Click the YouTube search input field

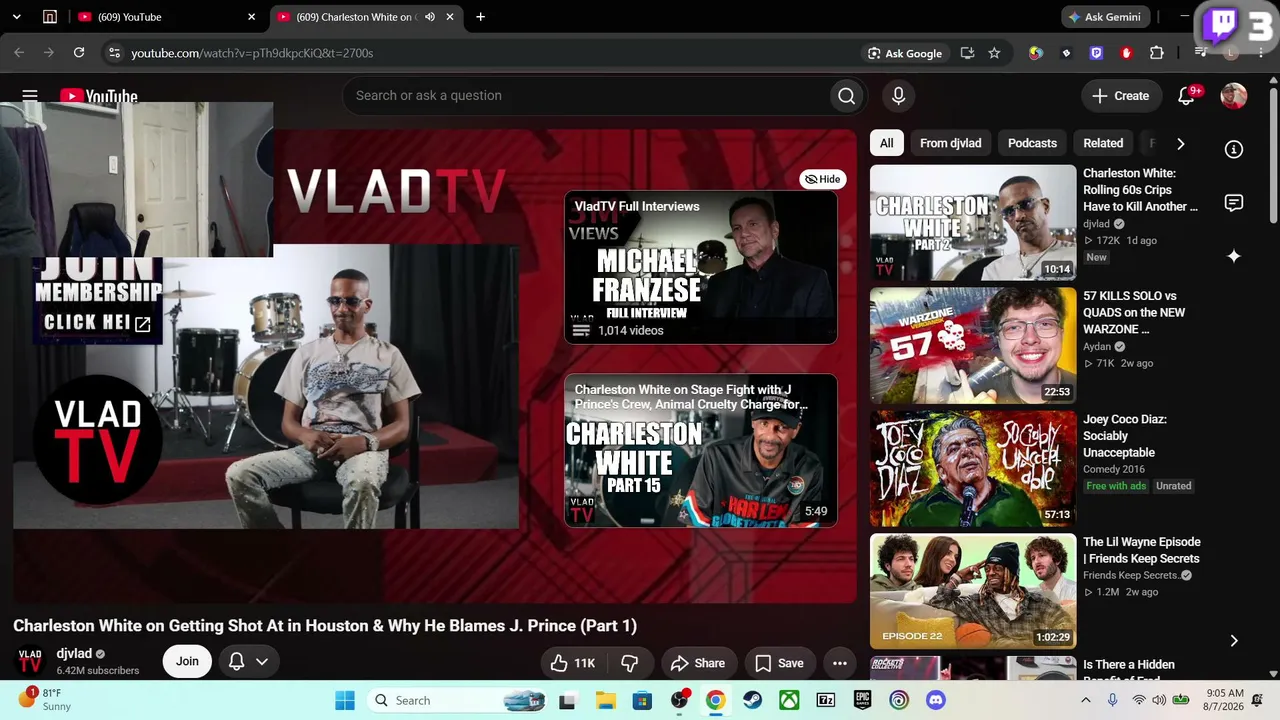590,96
